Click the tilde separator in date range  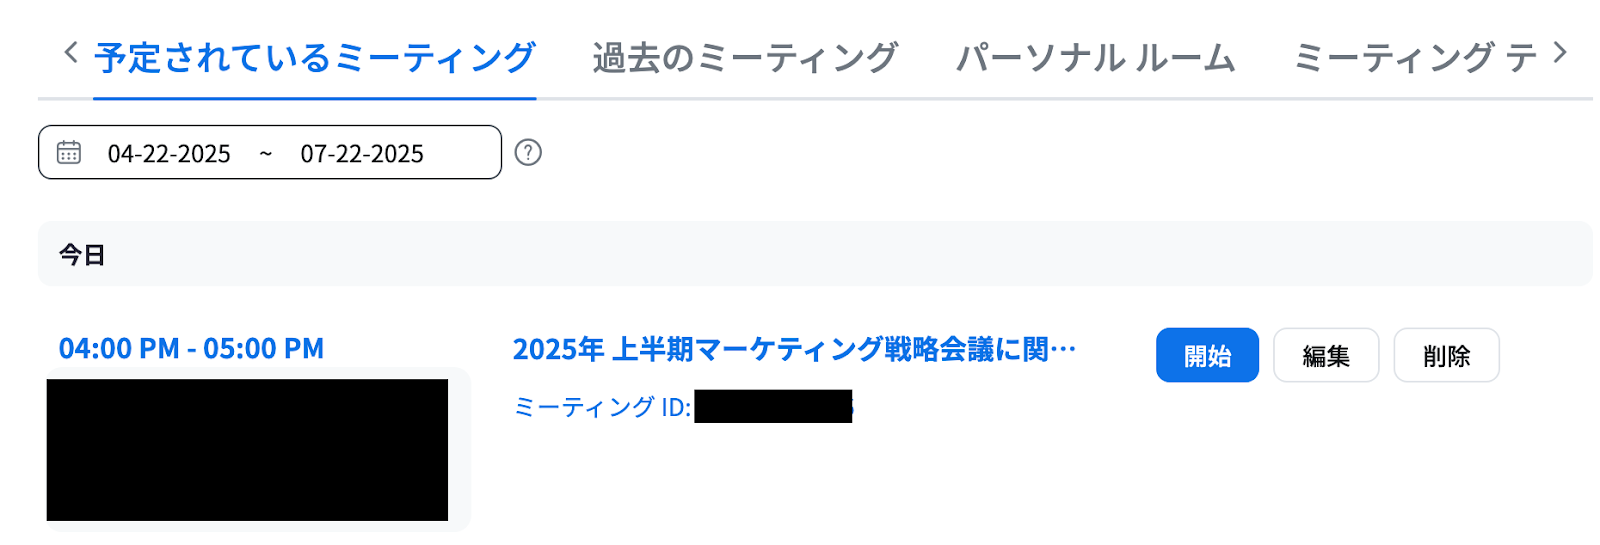point(265,153)
